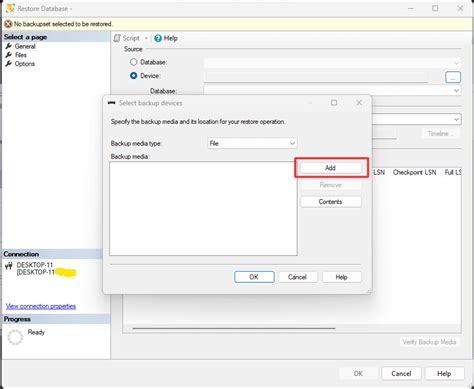
Task: Select the Device source radio button
Action: pos(133,76)
